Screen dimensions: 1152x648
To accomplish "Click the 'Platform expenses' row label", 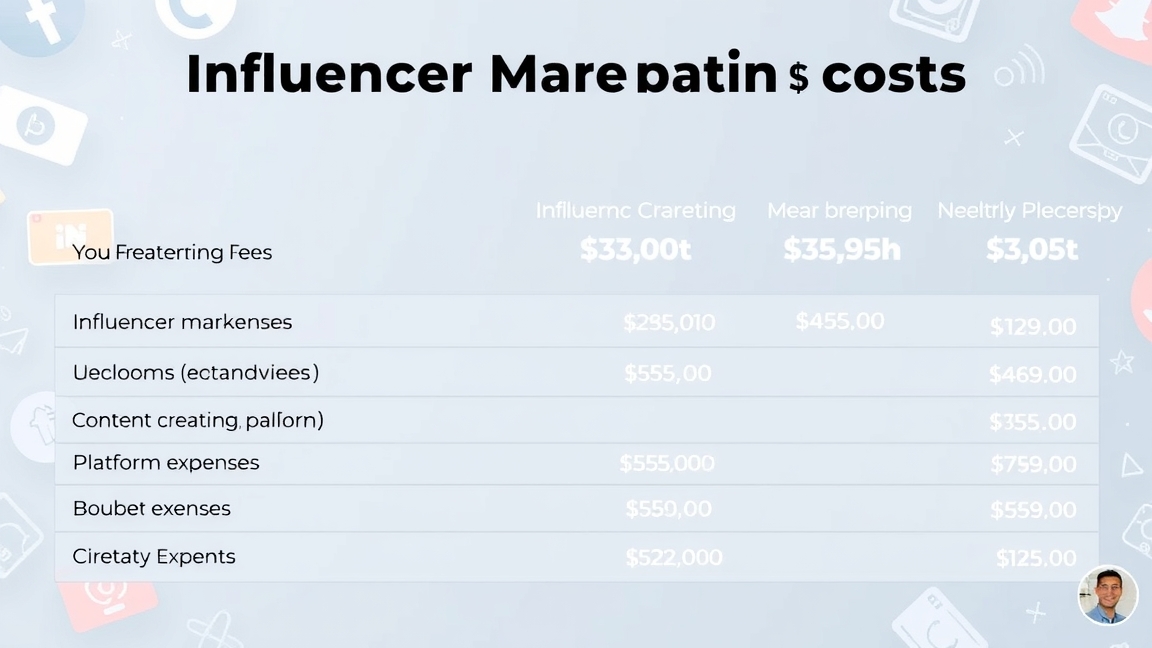I will pyautogui.click(x=166, y=463).
